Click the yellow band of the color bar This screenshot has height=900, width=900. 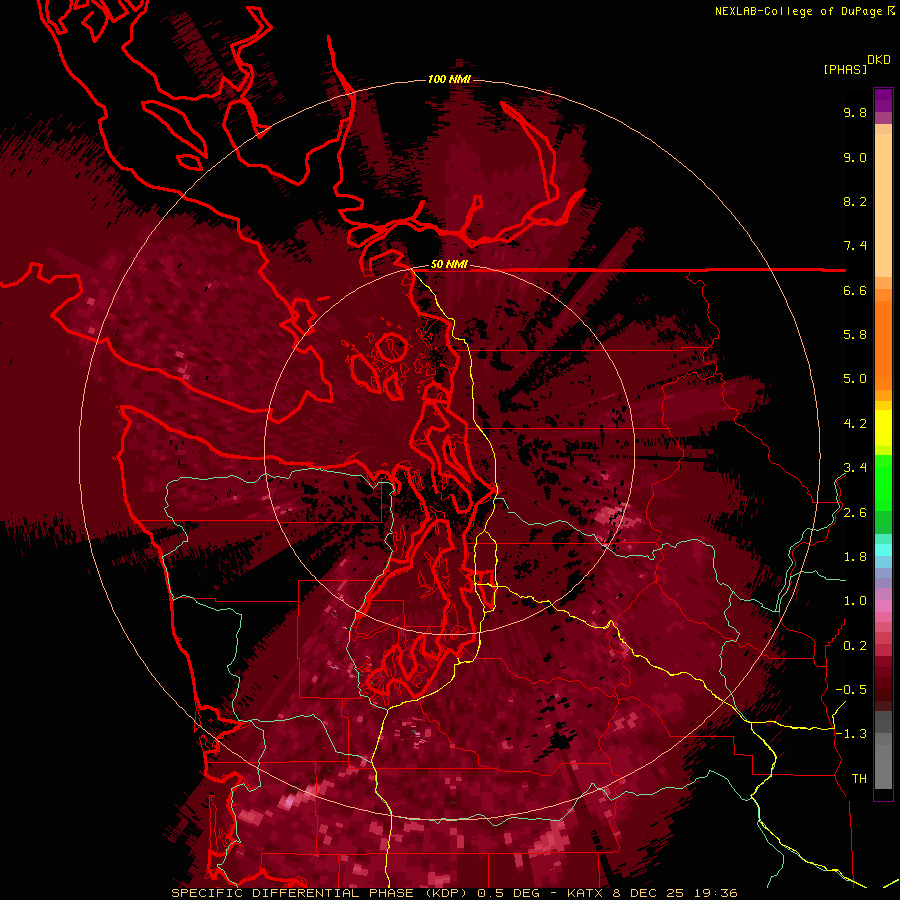[883, 428]
